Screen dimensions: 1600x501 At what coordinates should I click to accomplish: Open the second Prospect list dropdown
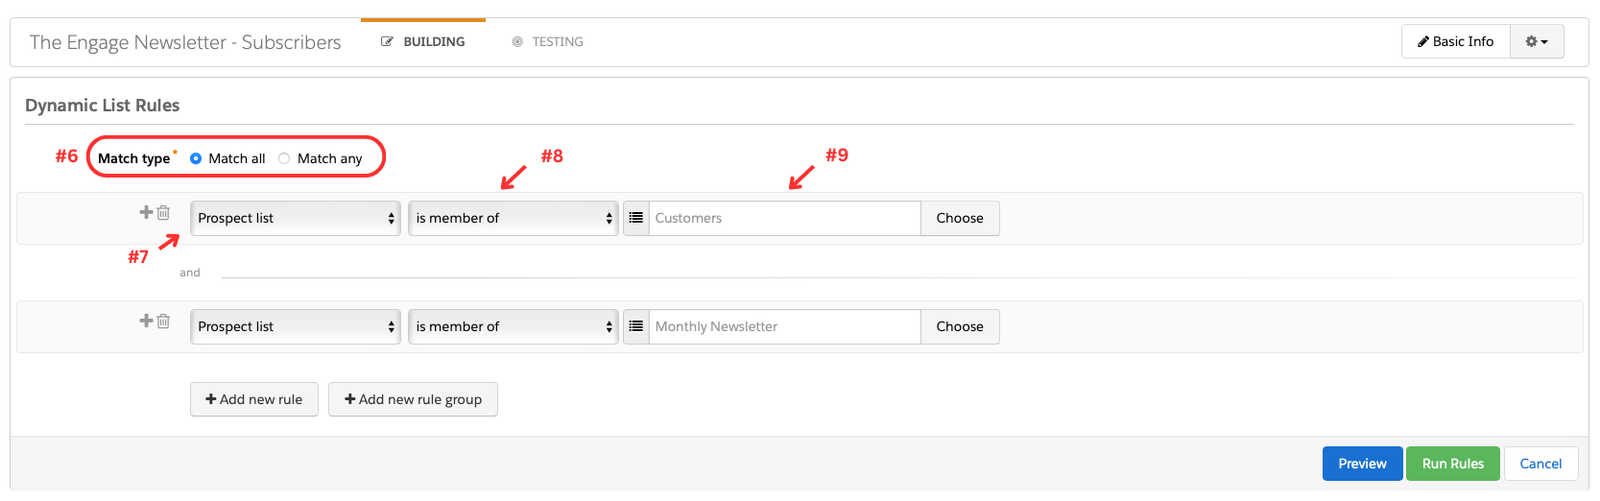[x=295, y=326]
